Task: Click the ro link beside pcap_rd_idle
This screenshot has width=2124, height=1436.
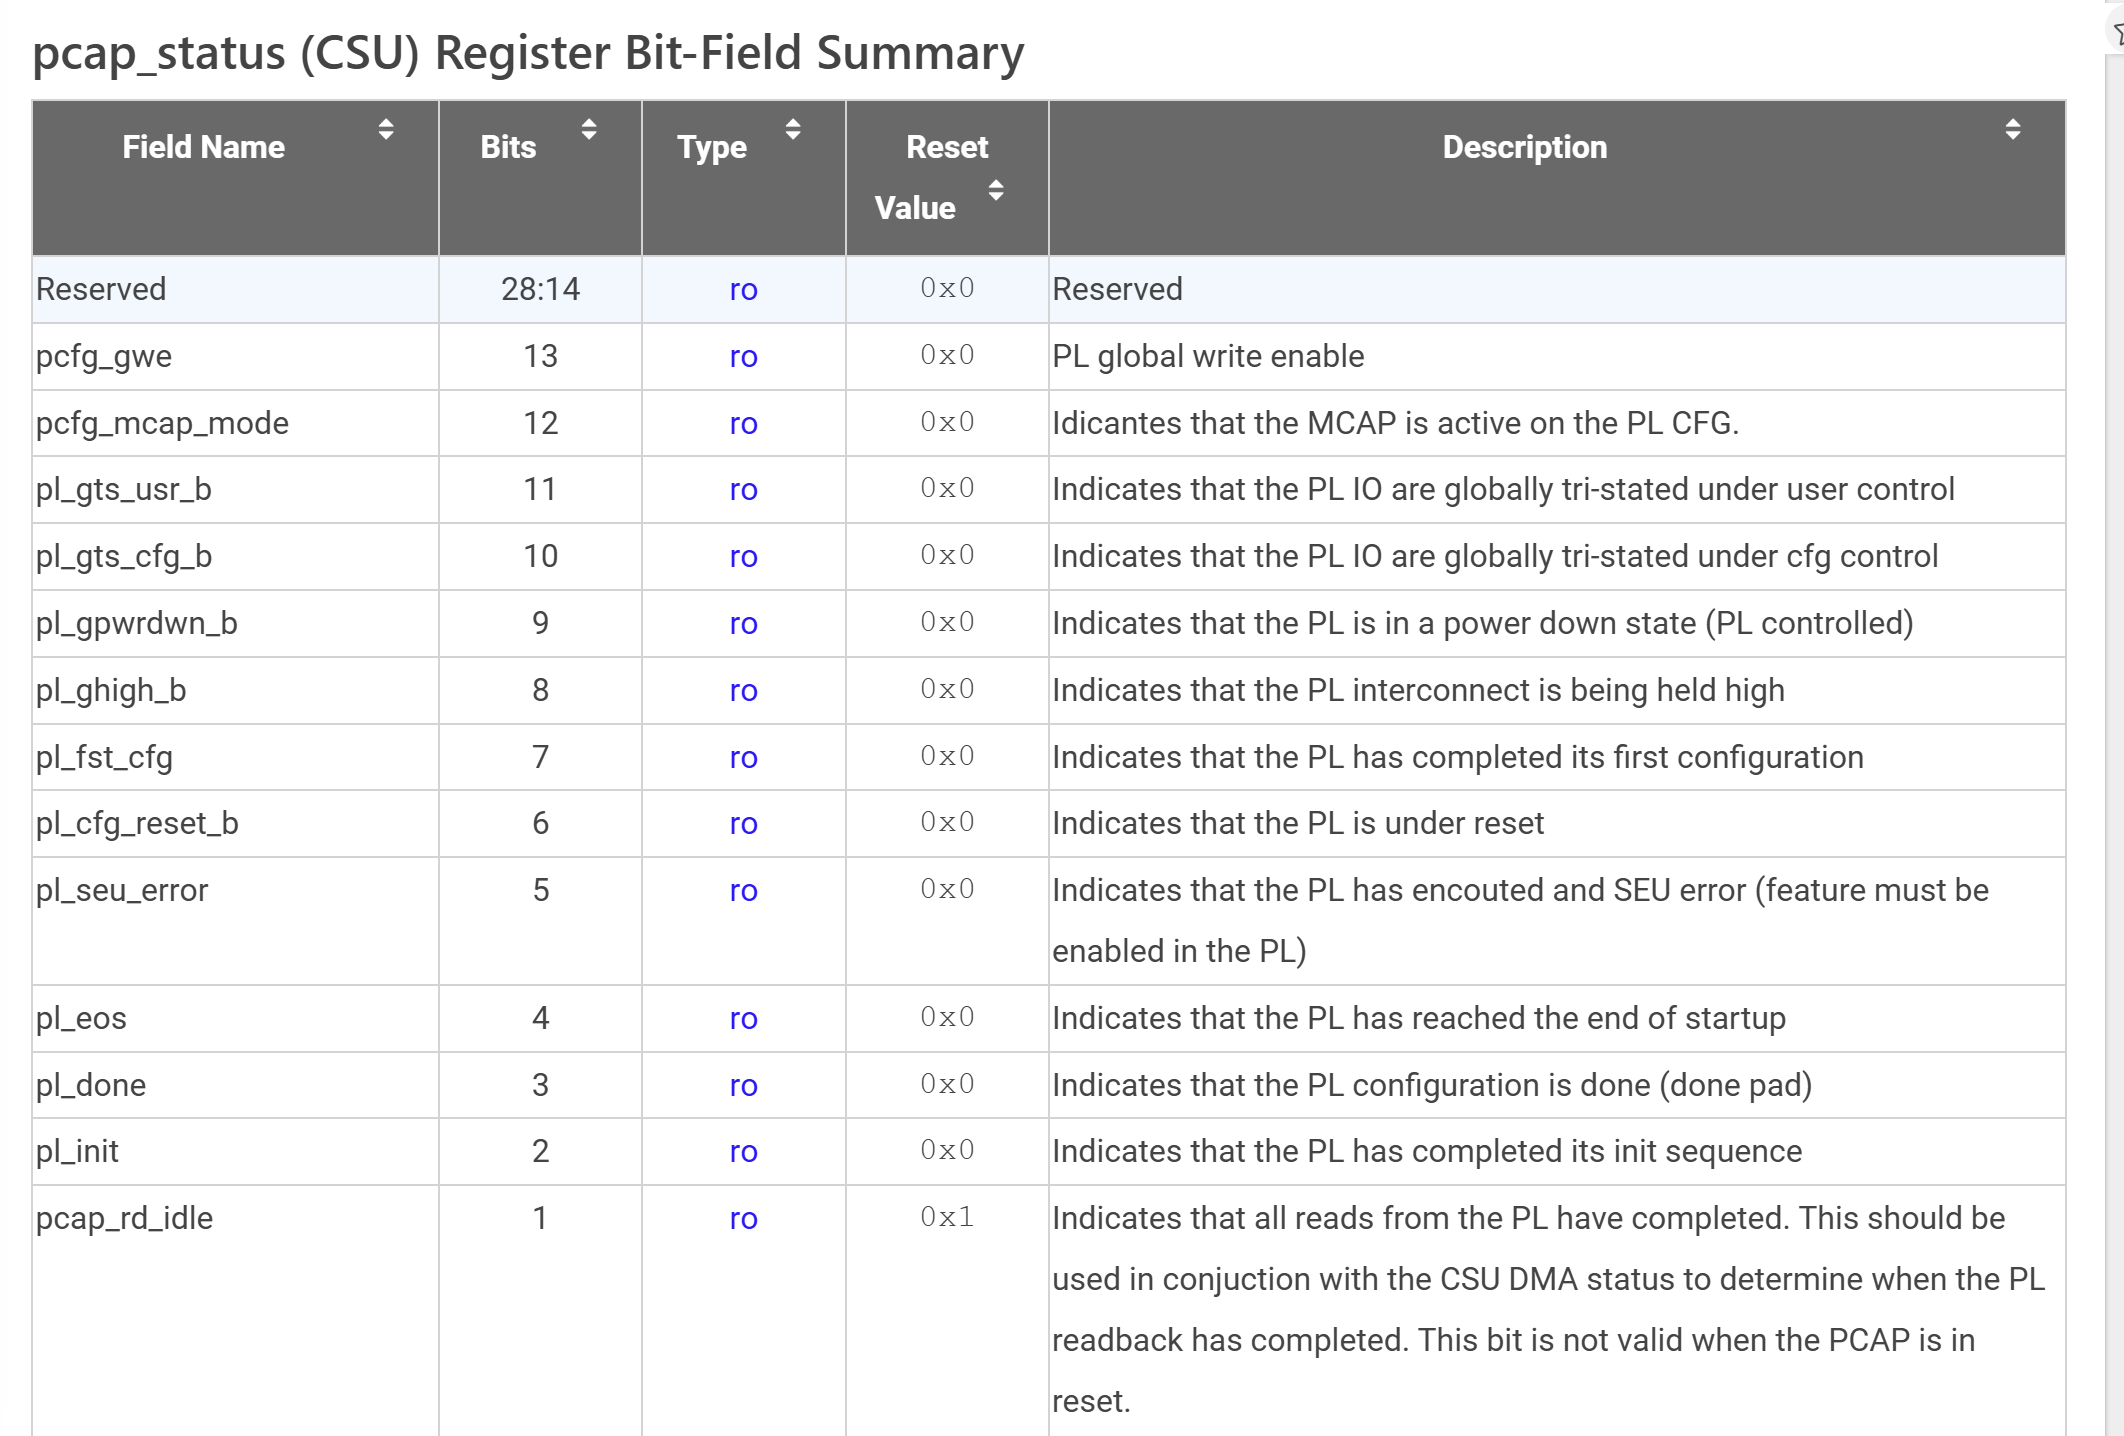Action: click(742, 1218)
